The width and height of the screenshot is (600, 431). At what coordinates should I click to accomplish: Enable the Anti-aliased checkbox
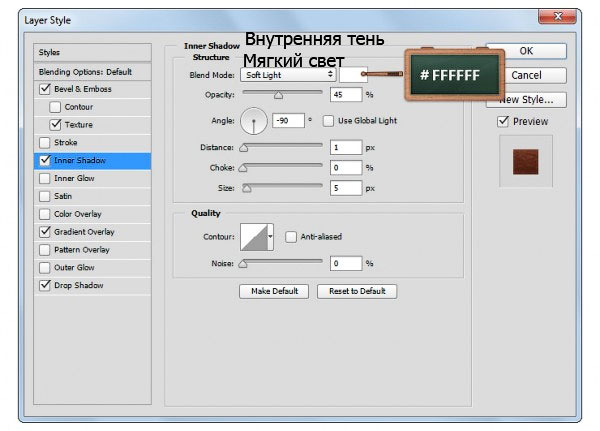point(290,237)
